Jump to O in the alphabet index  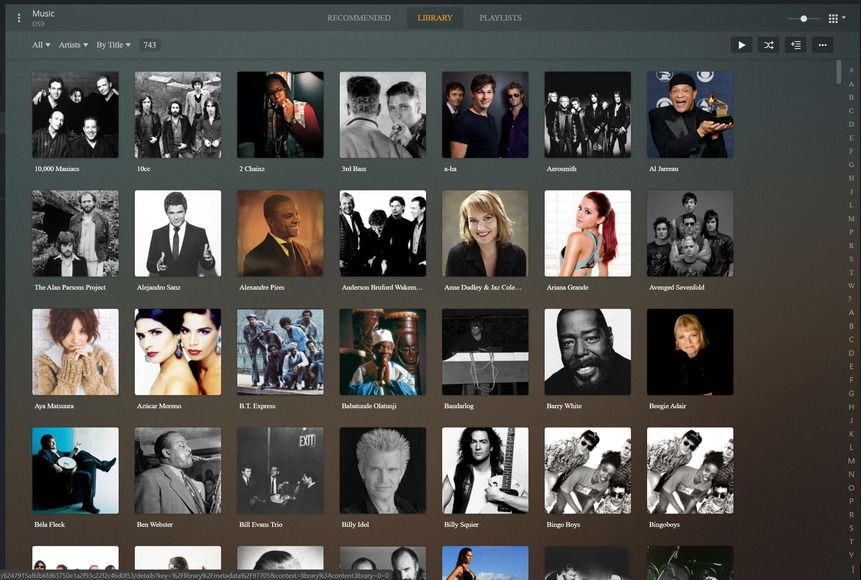(851, 488)
